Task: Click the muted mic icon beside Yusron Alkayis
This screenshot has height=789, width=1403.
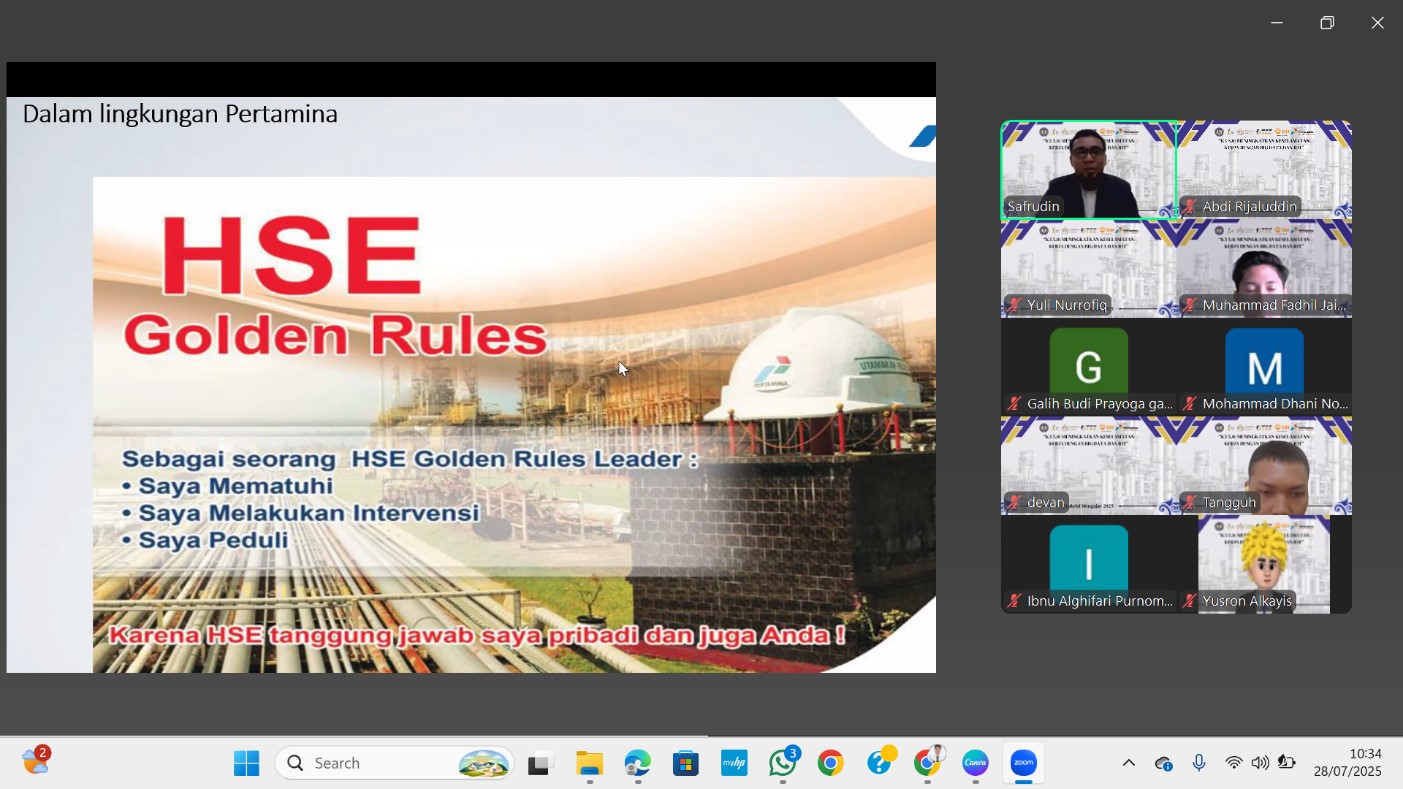Action: point(1190,601)
